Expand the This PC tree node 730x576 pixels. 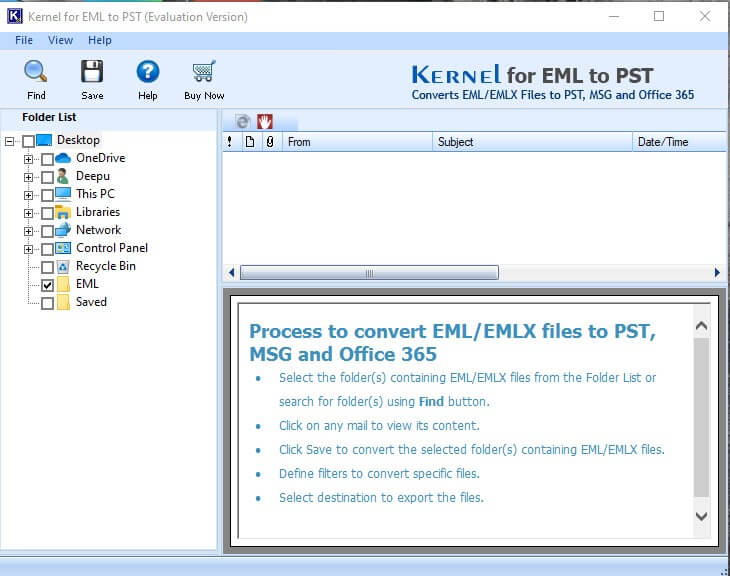(28, 196)
